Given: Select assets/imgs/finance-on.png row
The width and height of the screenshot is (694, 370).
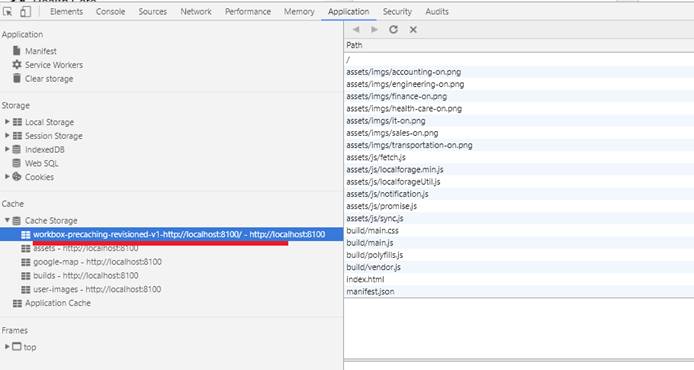Looking at the screenshot, I should 519,96.
